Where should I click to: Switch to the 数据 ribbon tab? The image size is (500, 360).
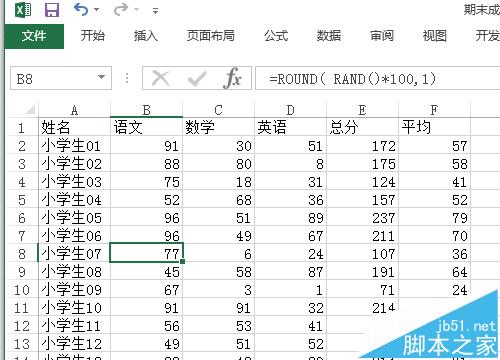pyautogui.click(x=329, y=36)
